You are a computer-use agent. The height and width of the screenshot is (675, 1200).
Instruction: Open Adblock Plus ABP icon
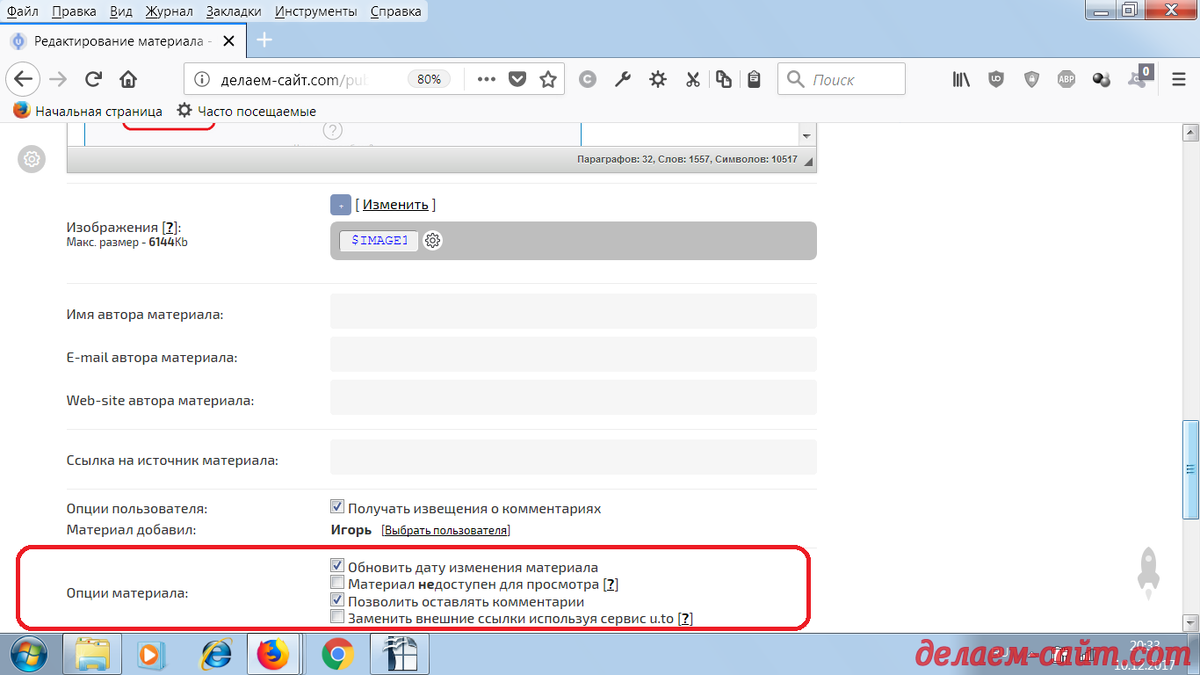[1066, 79]
